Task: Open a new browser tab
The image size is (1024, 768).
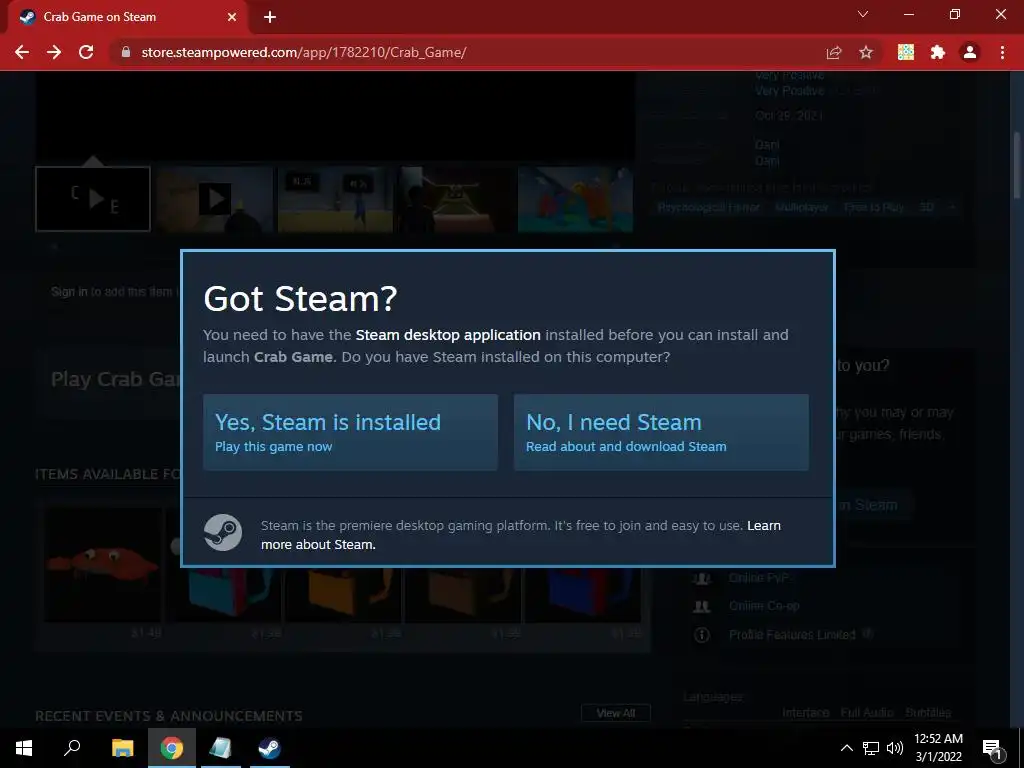Action: 270,17
